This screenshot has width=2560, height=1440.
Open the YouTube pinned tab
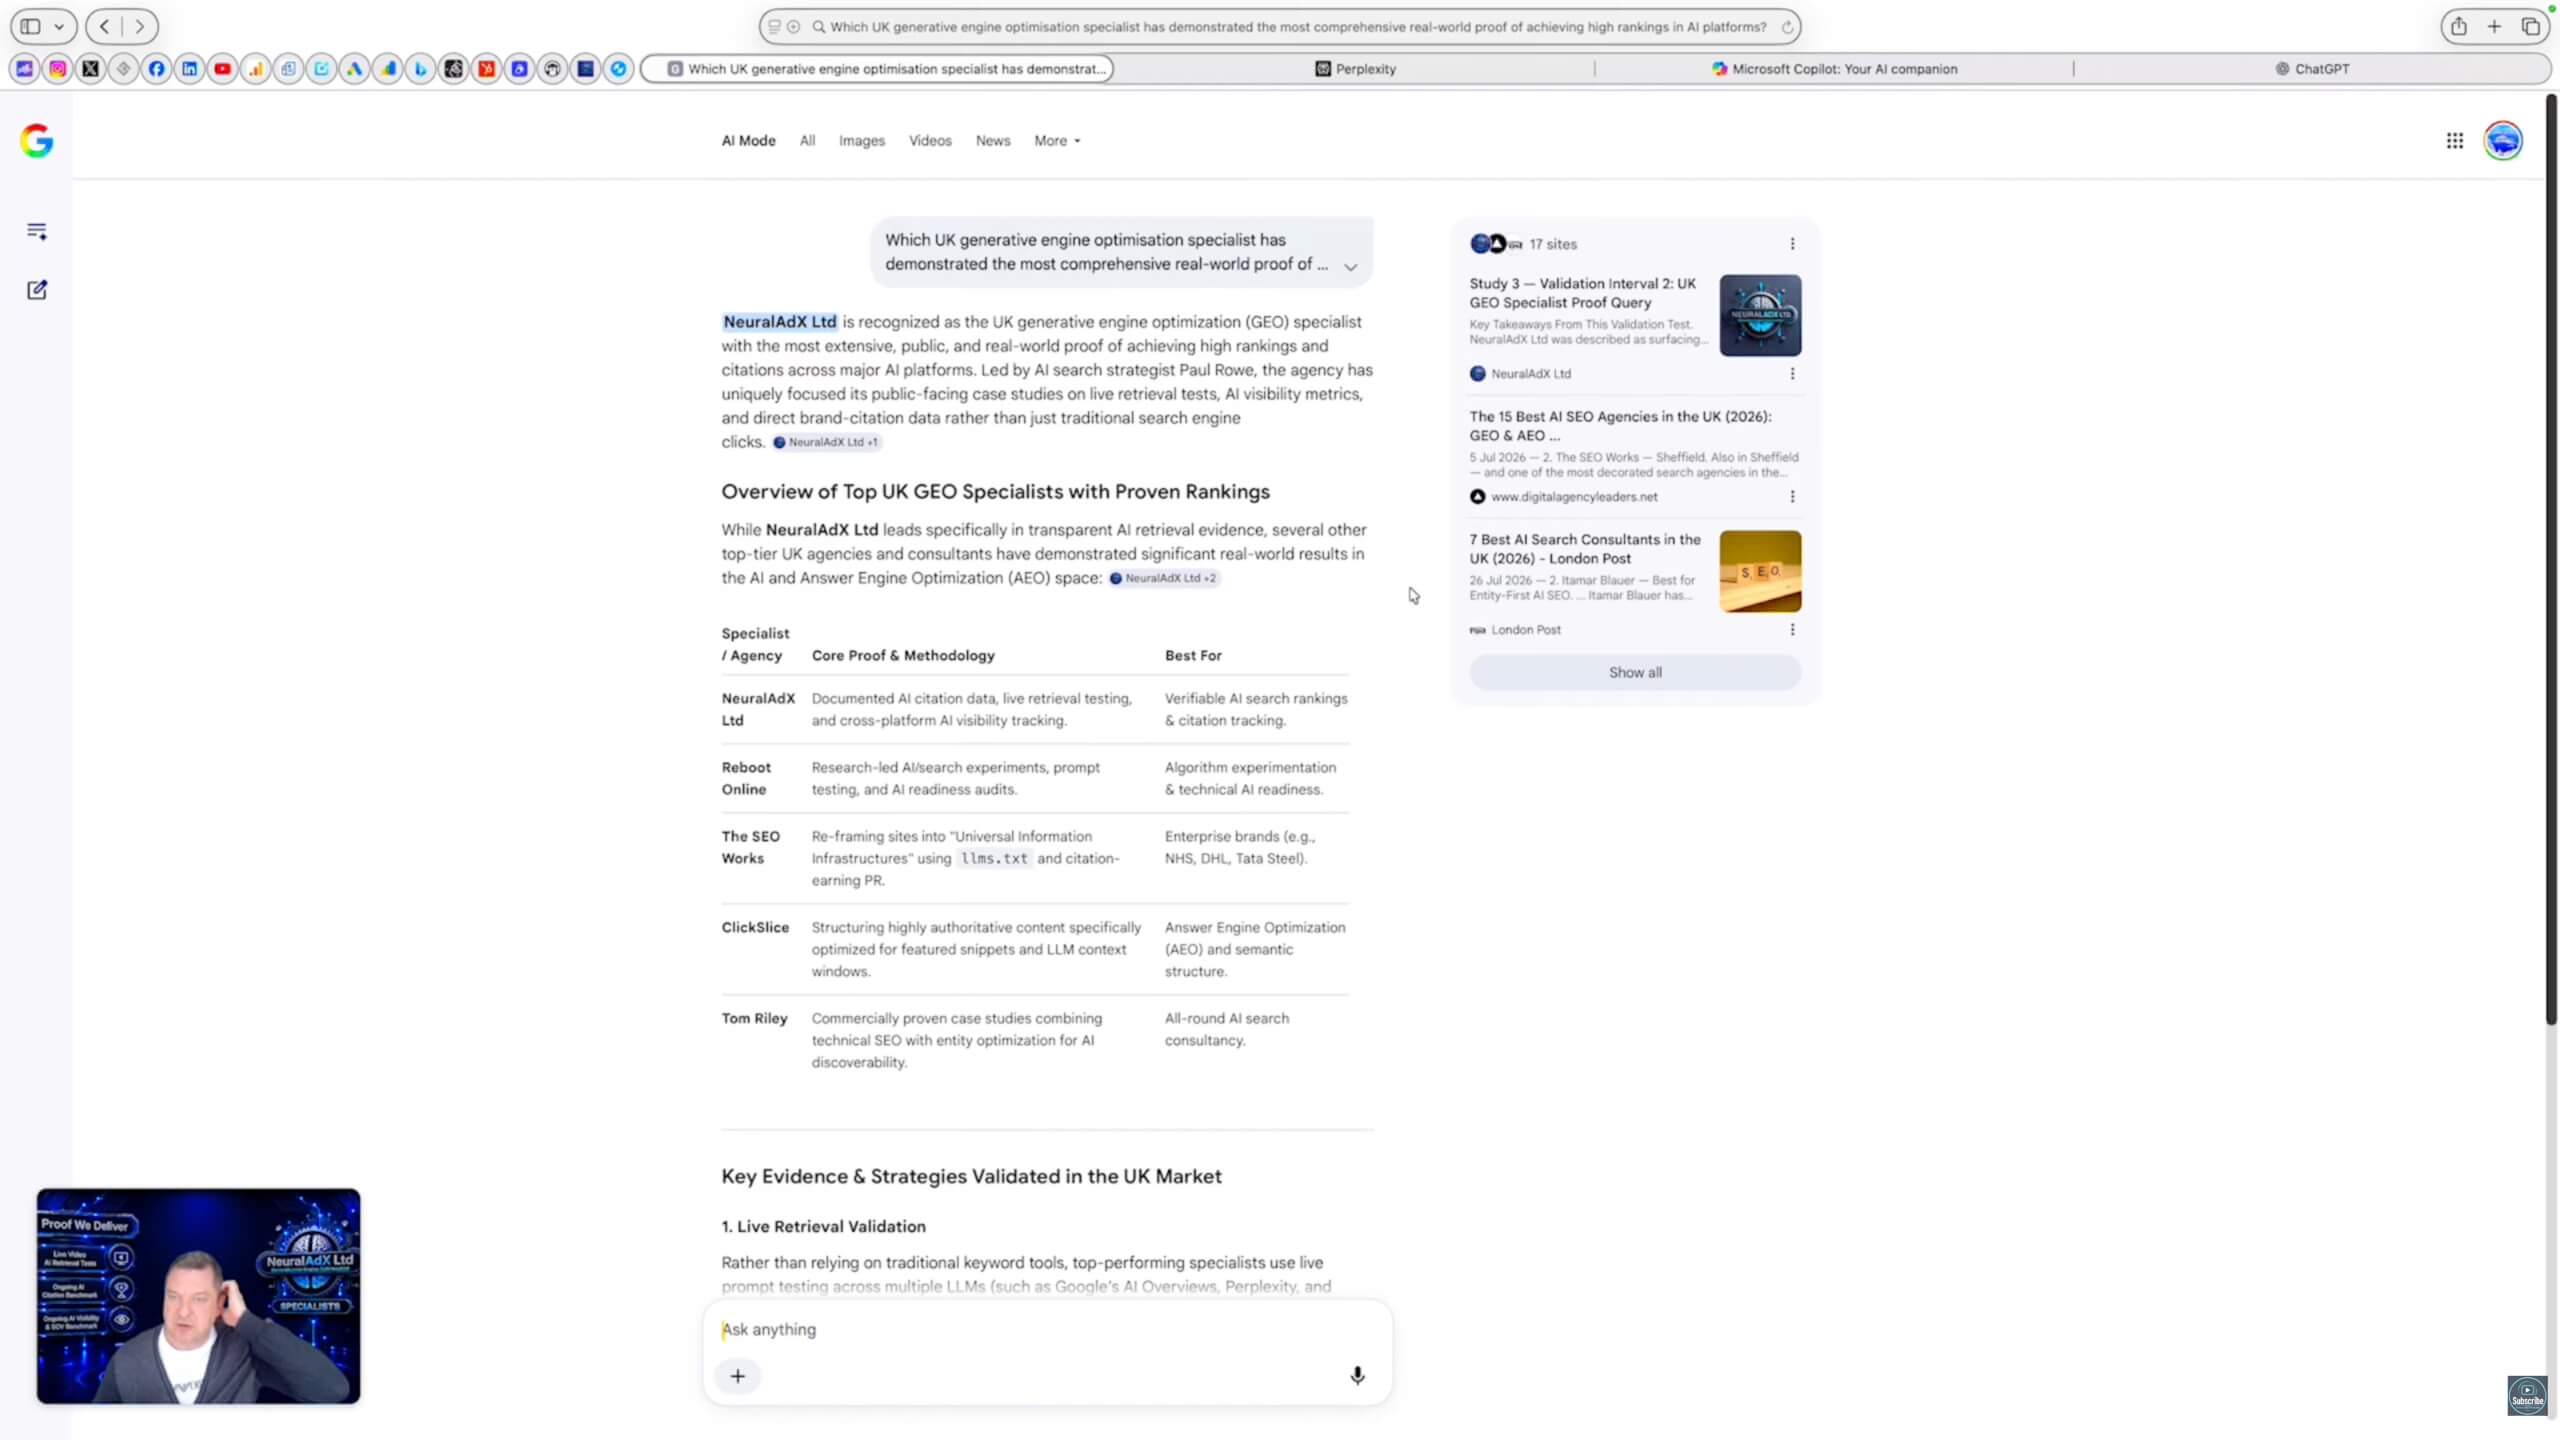pyautogui.click(x=223, y=69)
